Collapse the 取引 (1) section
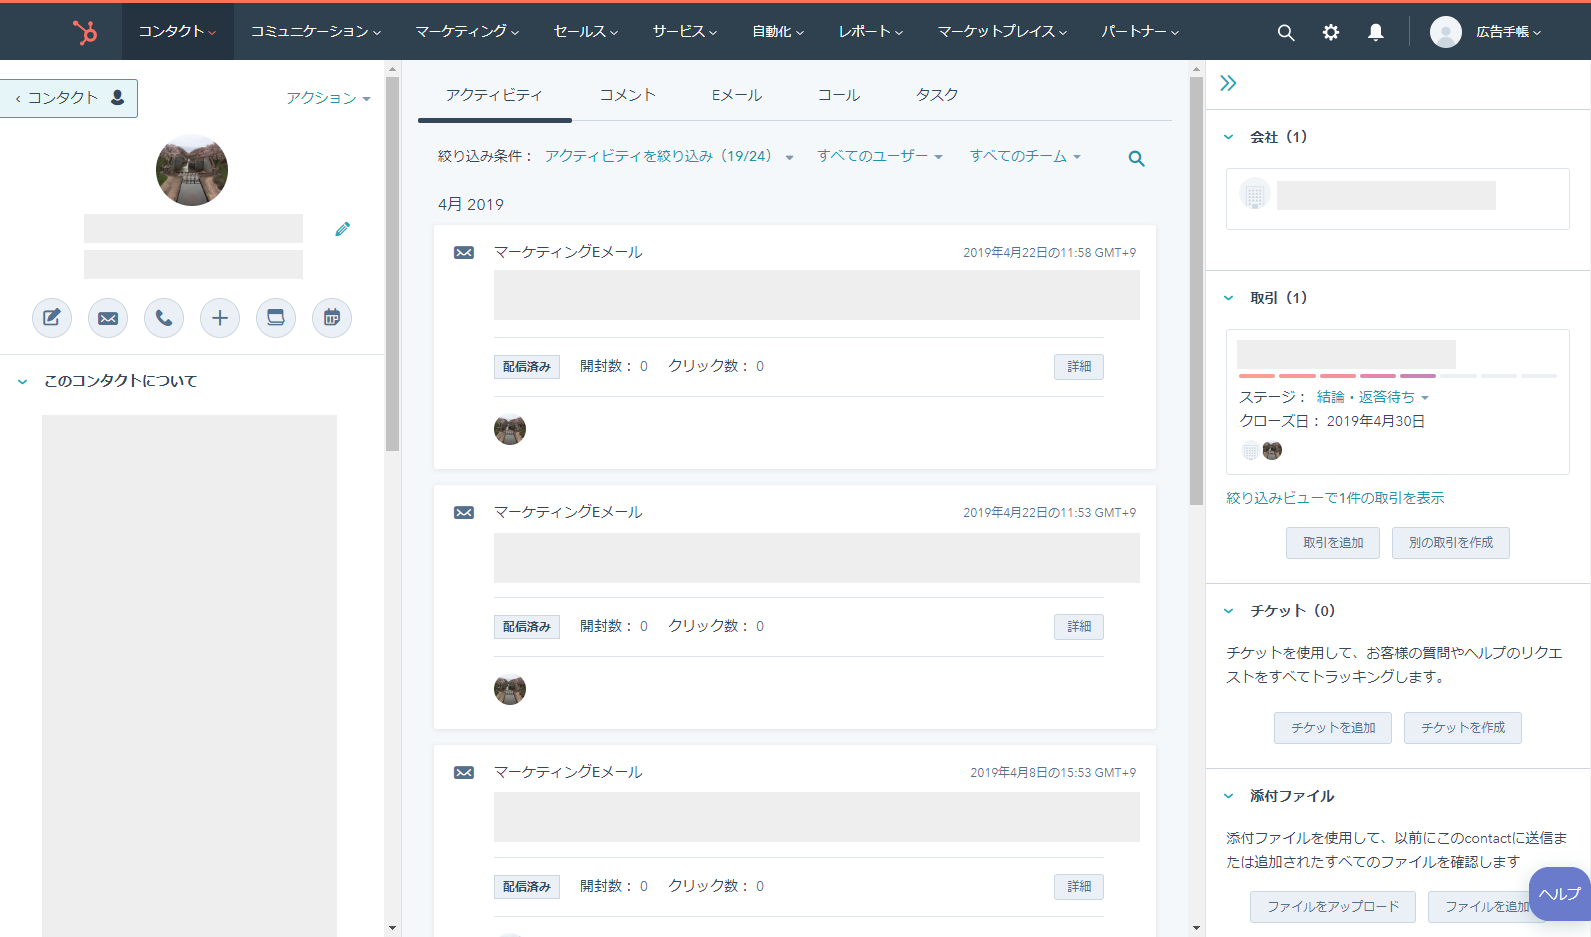The width and height of the screenshot is (1591, 937). point(1229,298)
